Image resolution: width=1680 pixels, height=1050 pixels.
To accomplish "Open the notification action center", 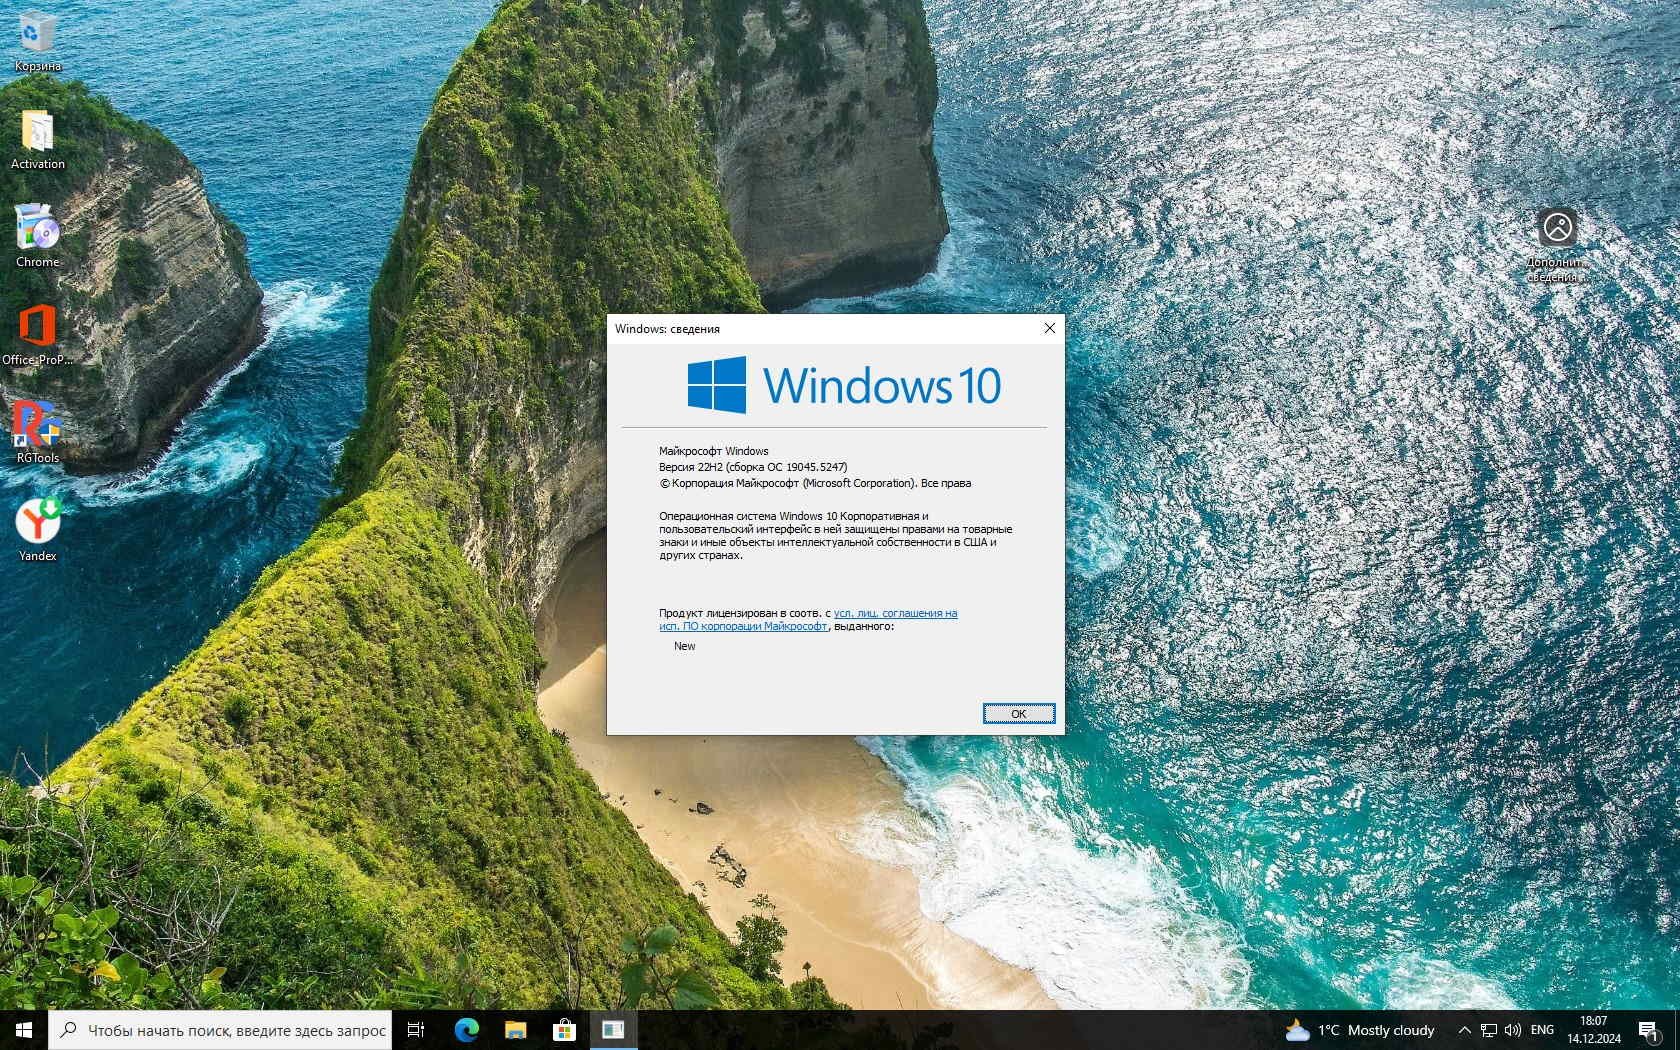I will pos(1649,1030).
